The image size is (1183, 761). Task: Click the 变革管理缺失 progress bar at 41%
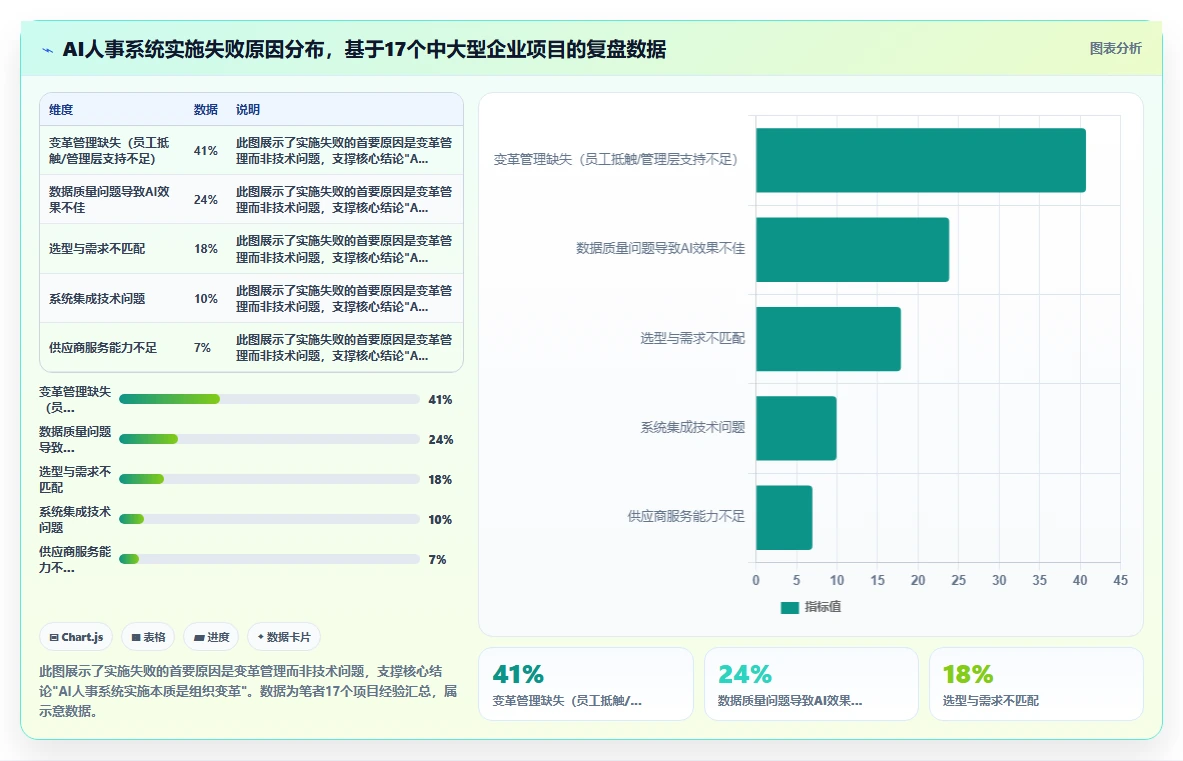269,399
